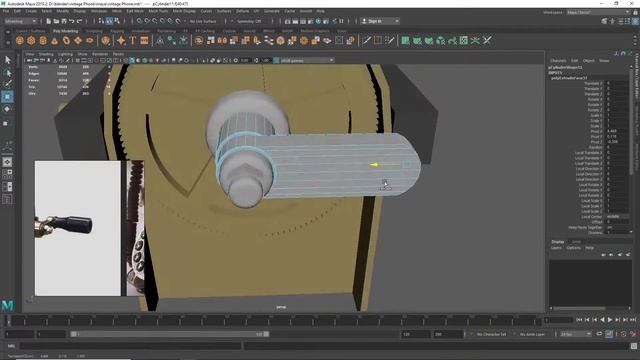Toggle Script Editor icon at bottom right
640x360 pixels.
coord(633,346)
